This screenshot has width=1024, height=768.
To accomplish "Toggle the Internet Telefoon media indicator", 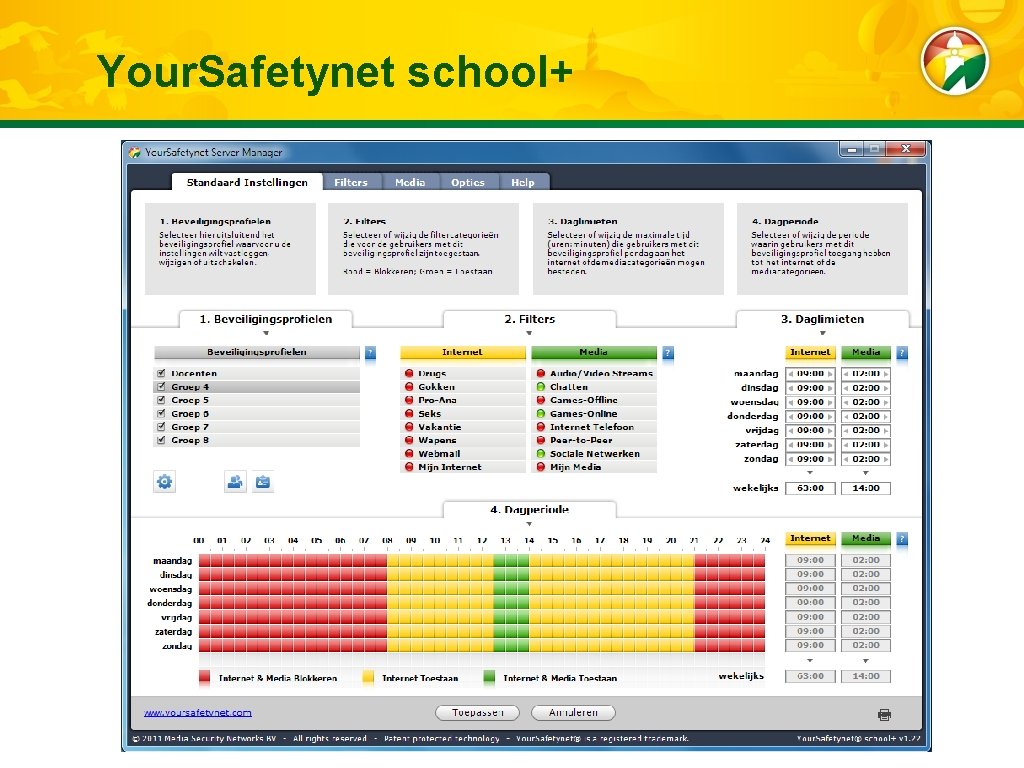I will [541, 426].
